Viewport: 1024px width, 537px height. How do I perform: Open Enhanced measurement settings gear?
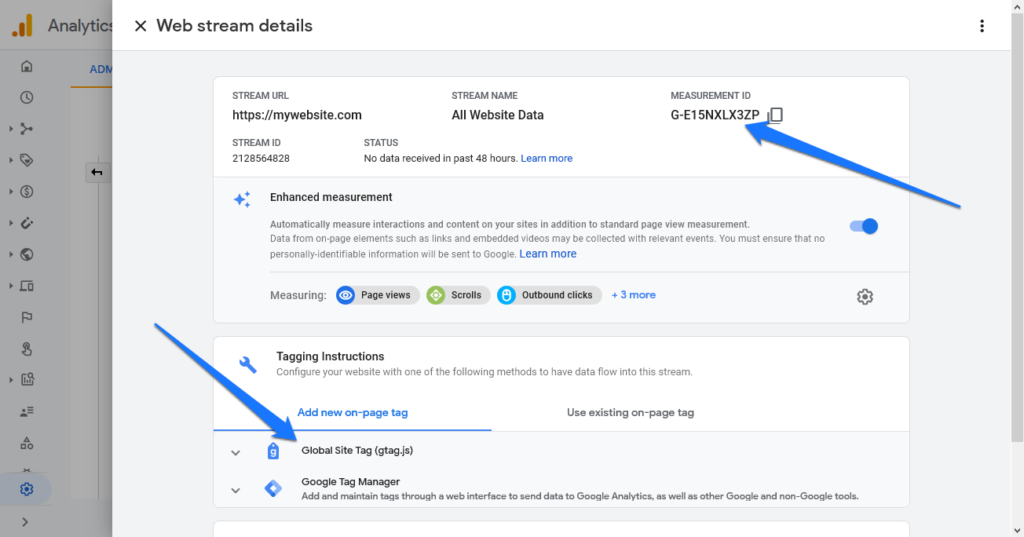tap(865, 297)
